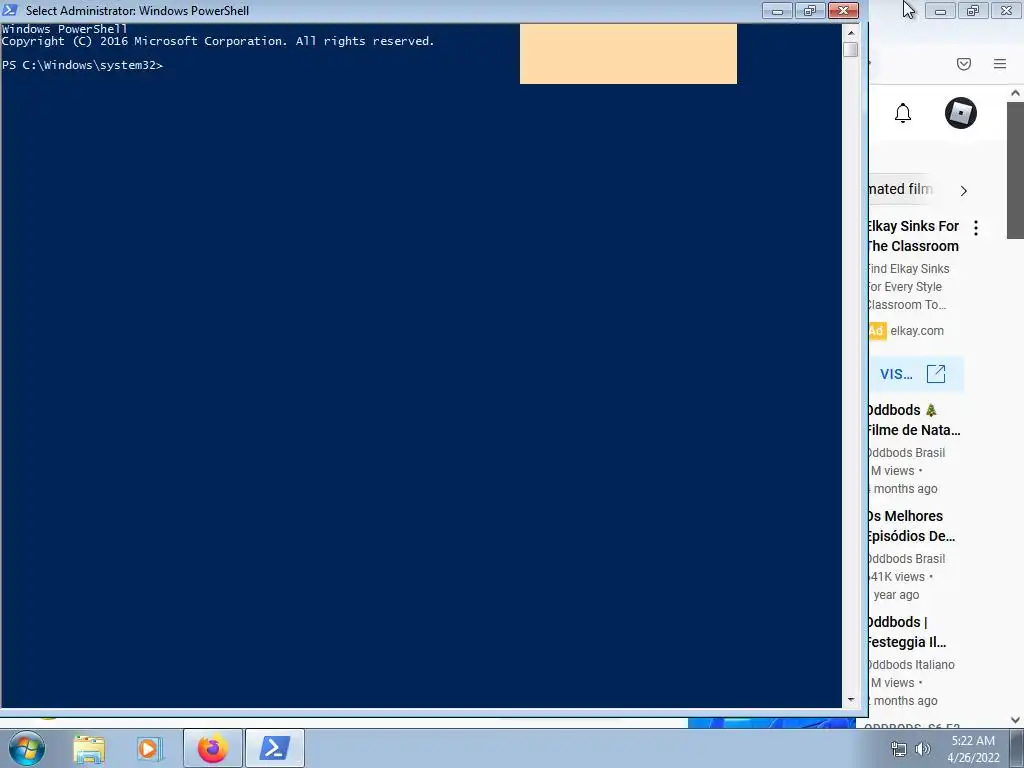The width and height of the screenshot is (1024, 768).
Task: Click the Oddbods Italiano channel name
Action: (912, 664)
